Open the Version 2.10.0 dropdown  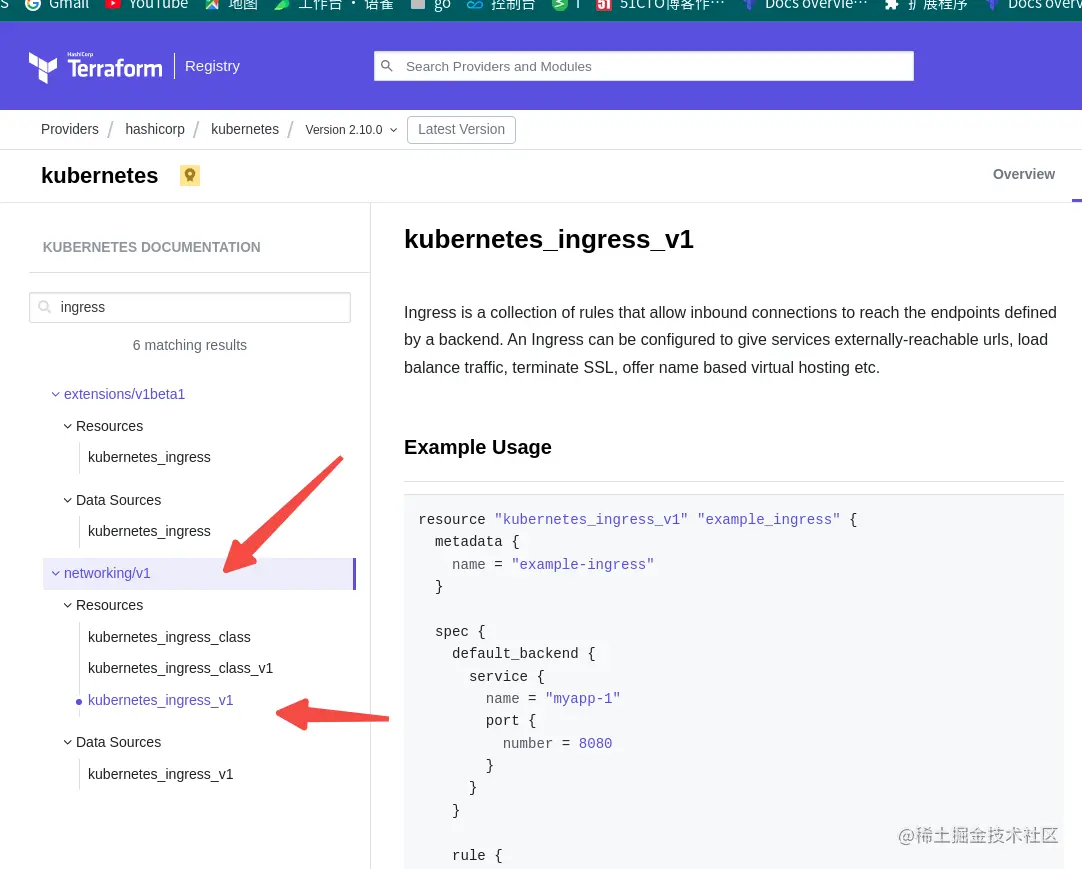point(351,130)
